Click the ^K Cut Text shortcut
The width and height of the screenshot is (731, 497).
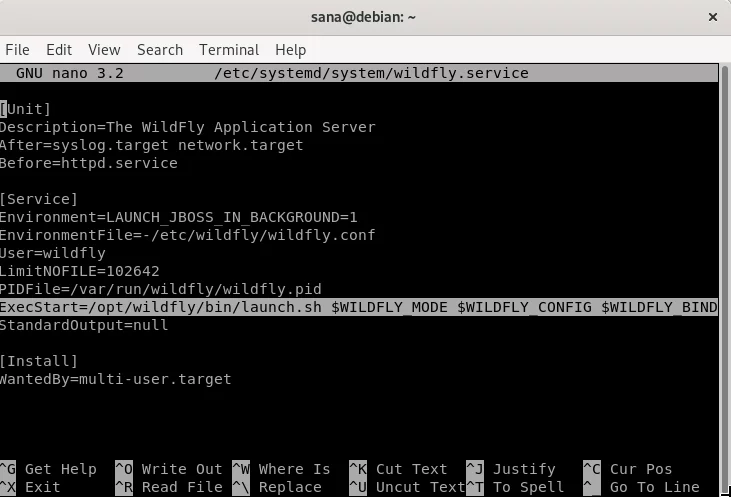[399, 469]
